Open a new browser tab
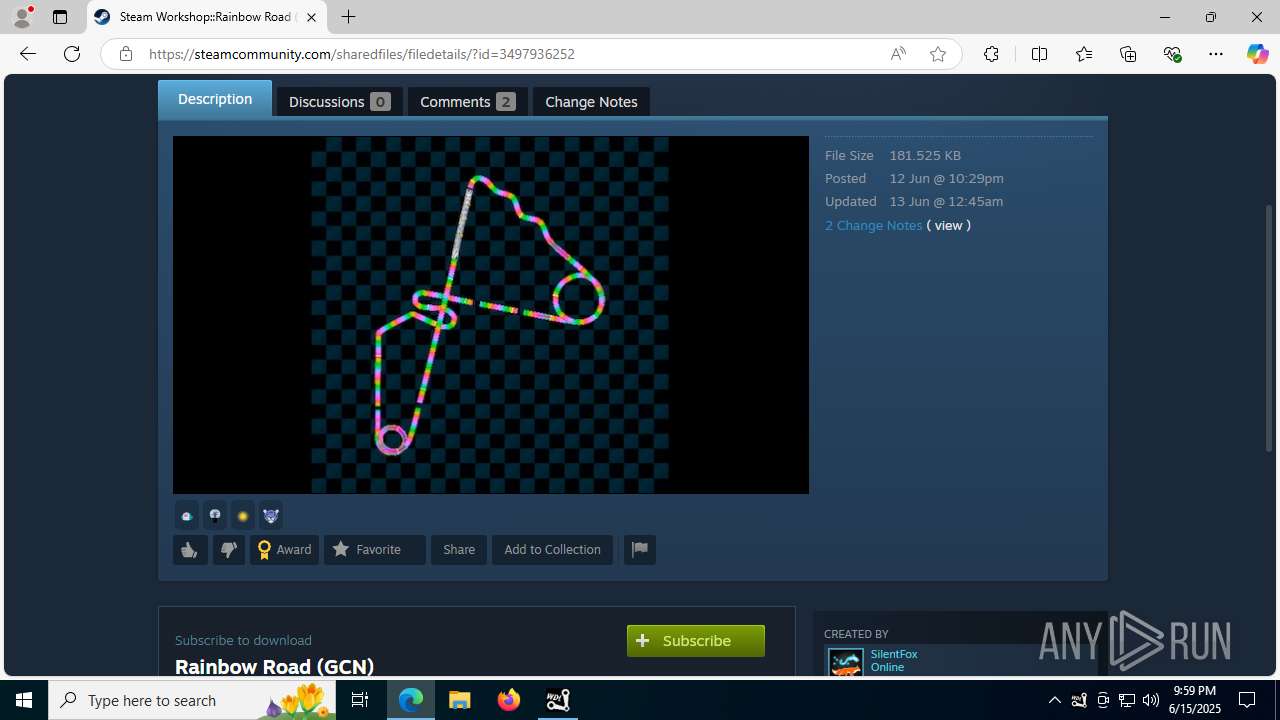 click(348, 17)
